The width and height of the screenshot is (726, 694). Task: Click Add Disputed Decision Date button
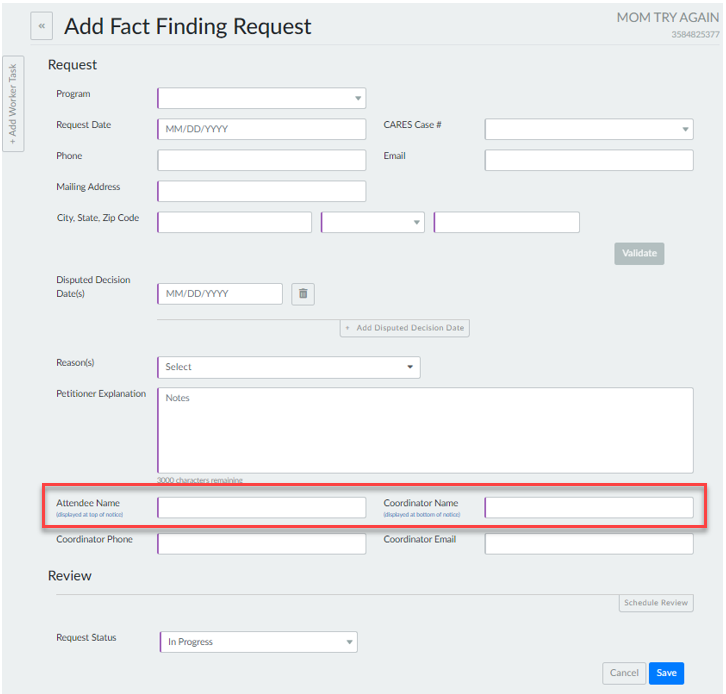(x=405, y=328)
